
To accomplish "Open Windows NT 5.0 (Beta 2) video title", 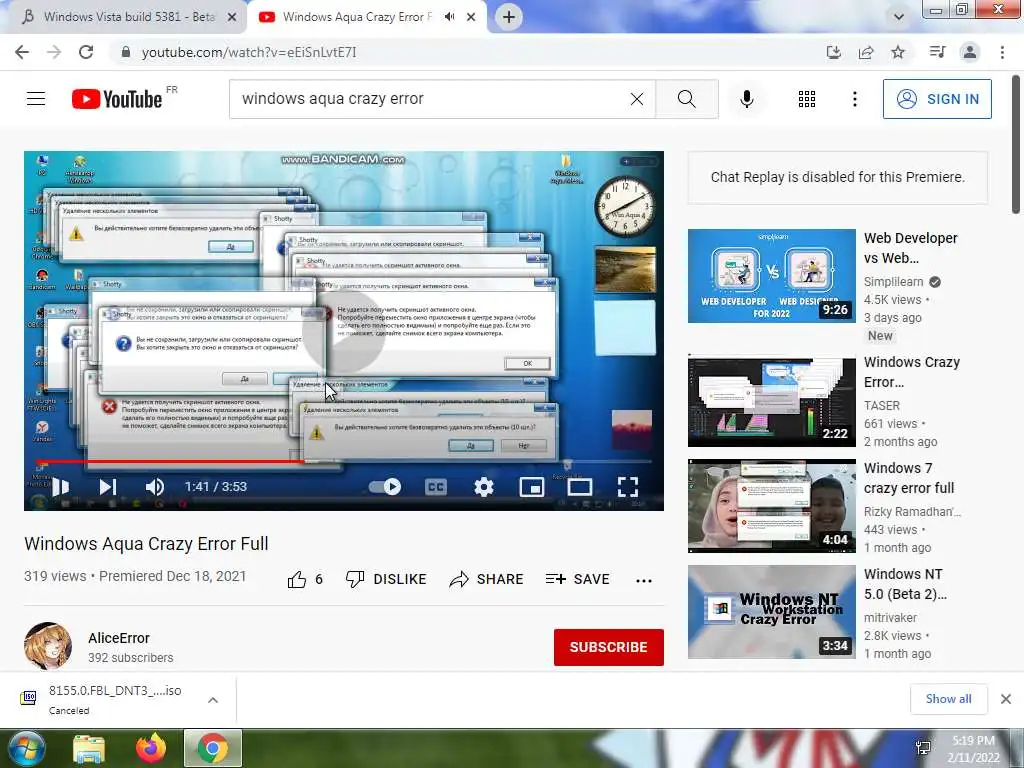I will point(905,584).
